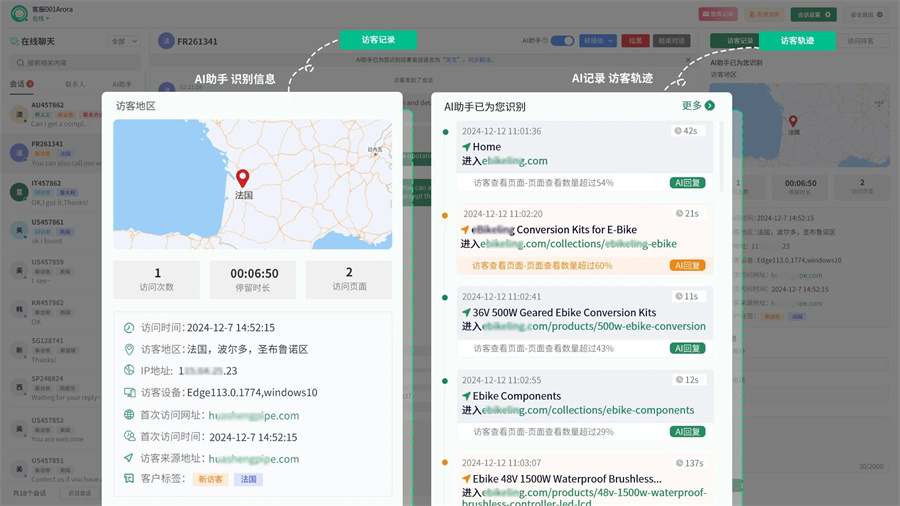Screen dimensions: 900x506
Task: Switch to the 访客轨迹 tab
Action: point(796,41)
